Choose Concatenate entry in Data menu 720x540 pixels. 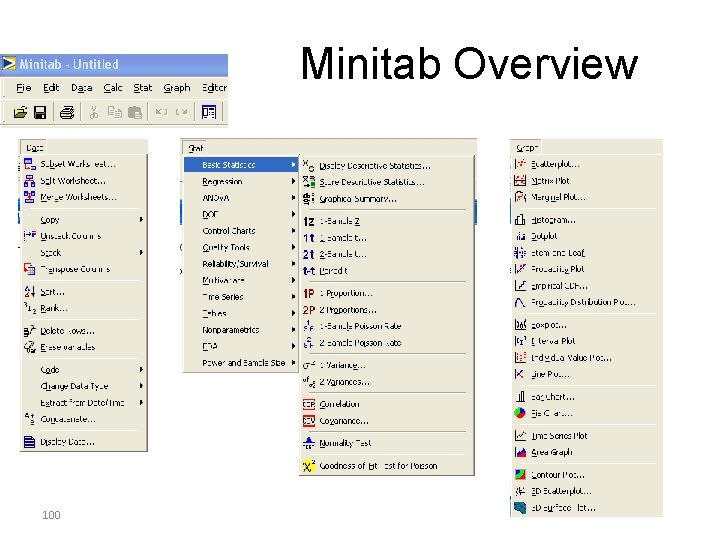[x=84, y=419]
